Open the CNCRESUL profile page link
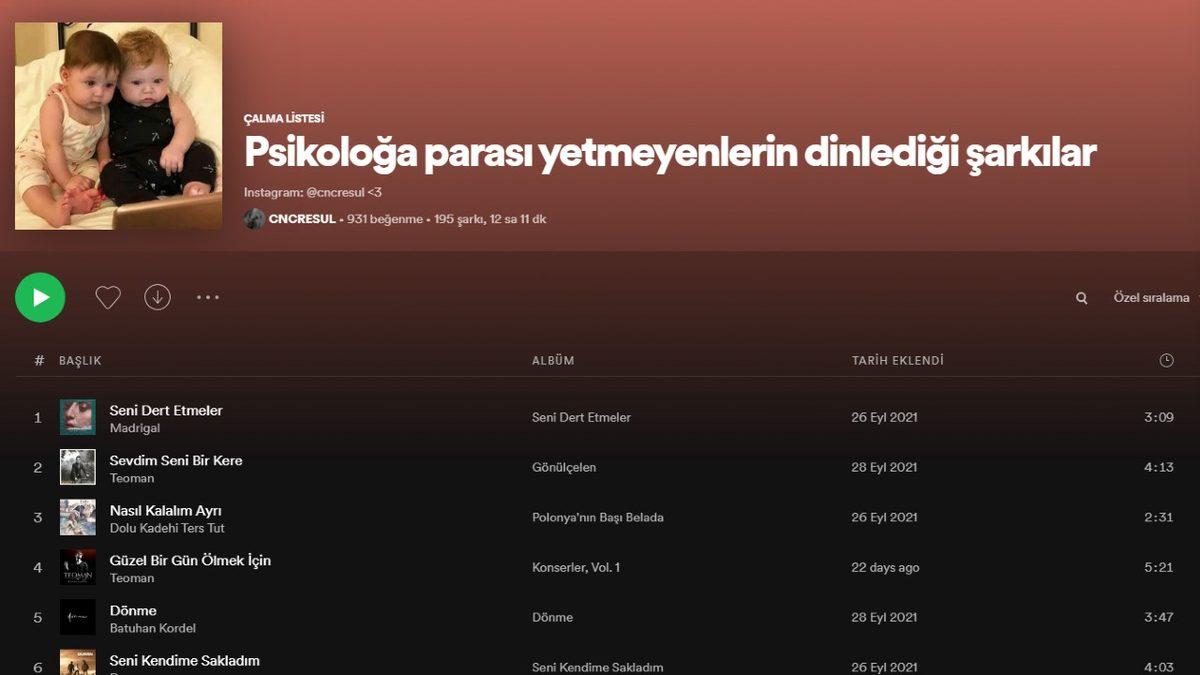The width and height of the screenshot is (1200, 675). pyautogui.click(x=300, y=218)
